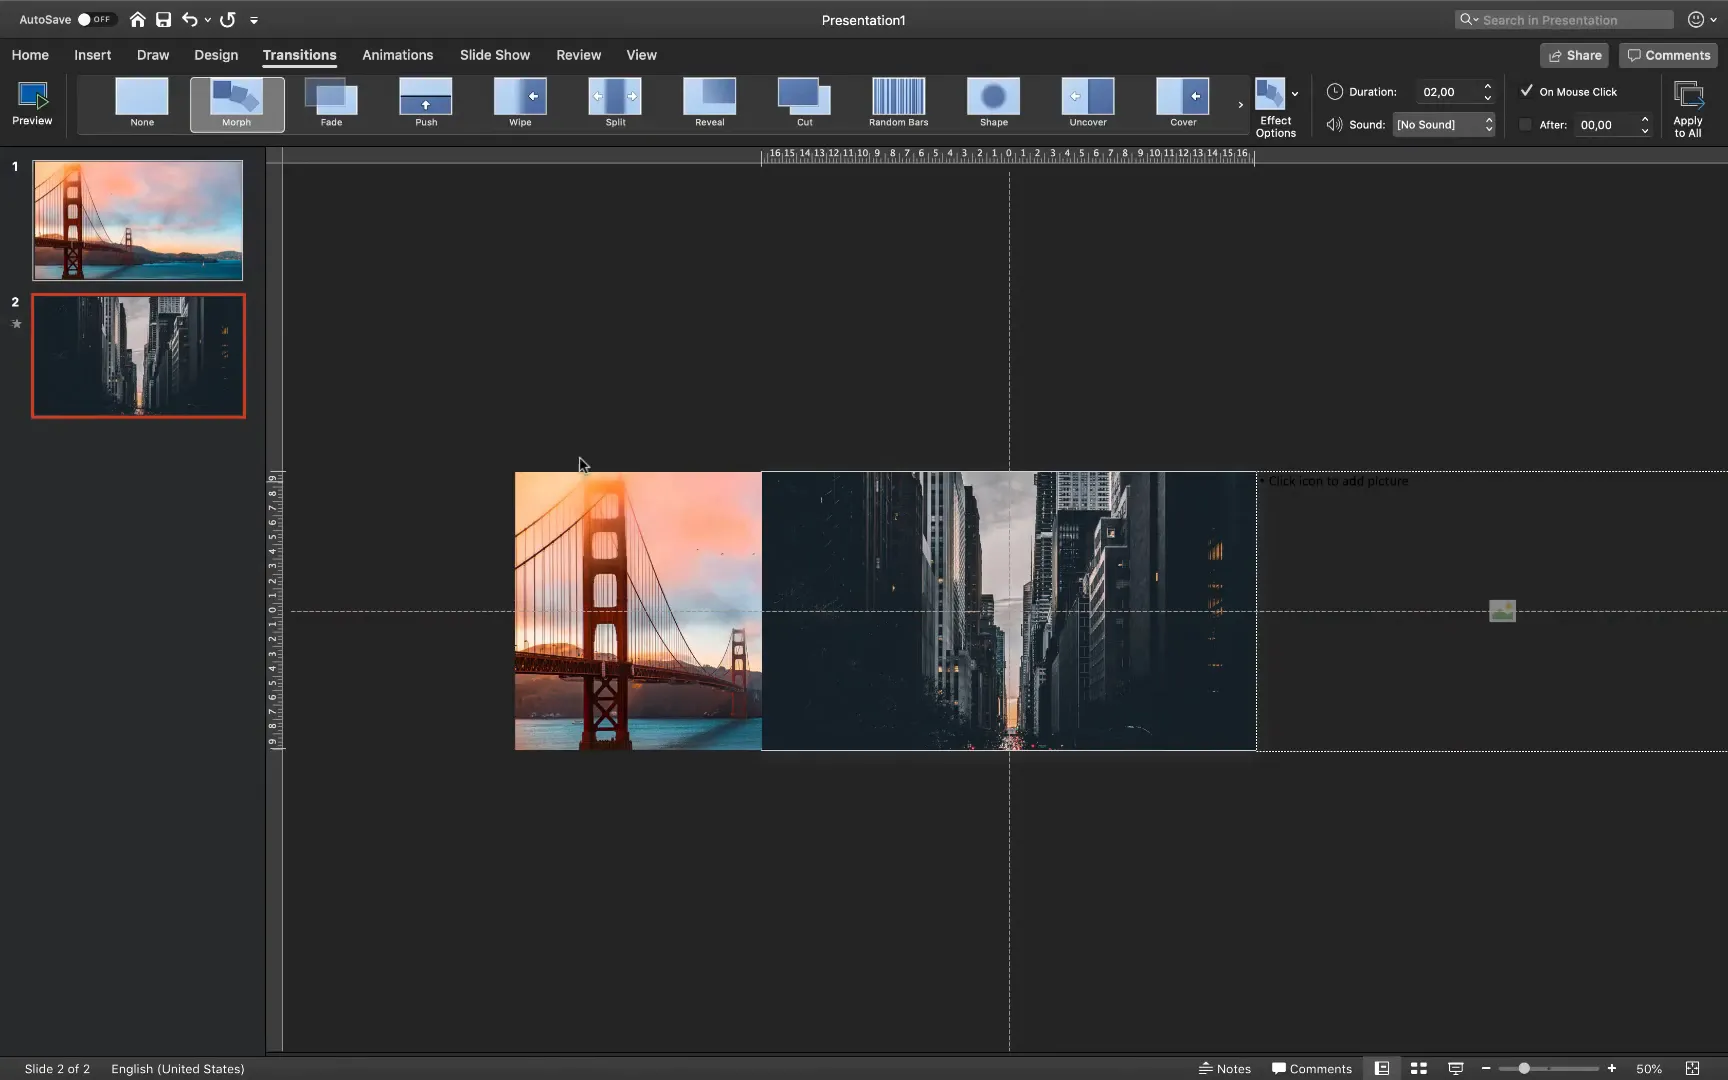Screen dimensions: 1728x1080
Task: Apply the Uncover transition
Action: pyautogui.click(x=1088, y=104)
